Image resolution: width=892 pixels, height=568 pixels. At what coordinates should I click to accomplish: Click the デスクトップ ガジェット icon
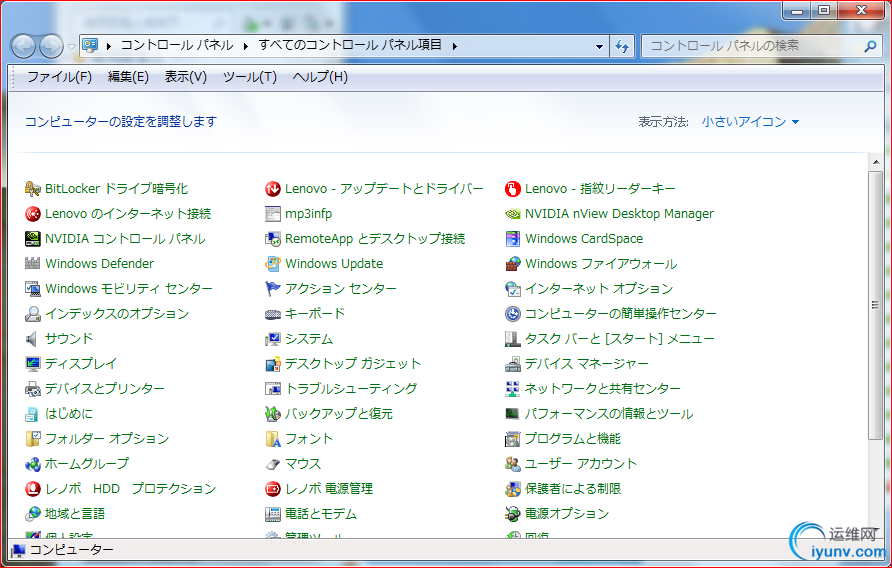[x=273, y=364]
